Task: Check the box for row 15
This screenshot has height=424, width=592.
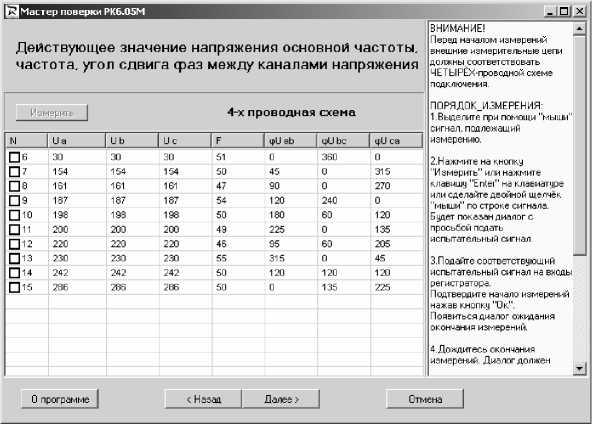Action: click(14, 287)
